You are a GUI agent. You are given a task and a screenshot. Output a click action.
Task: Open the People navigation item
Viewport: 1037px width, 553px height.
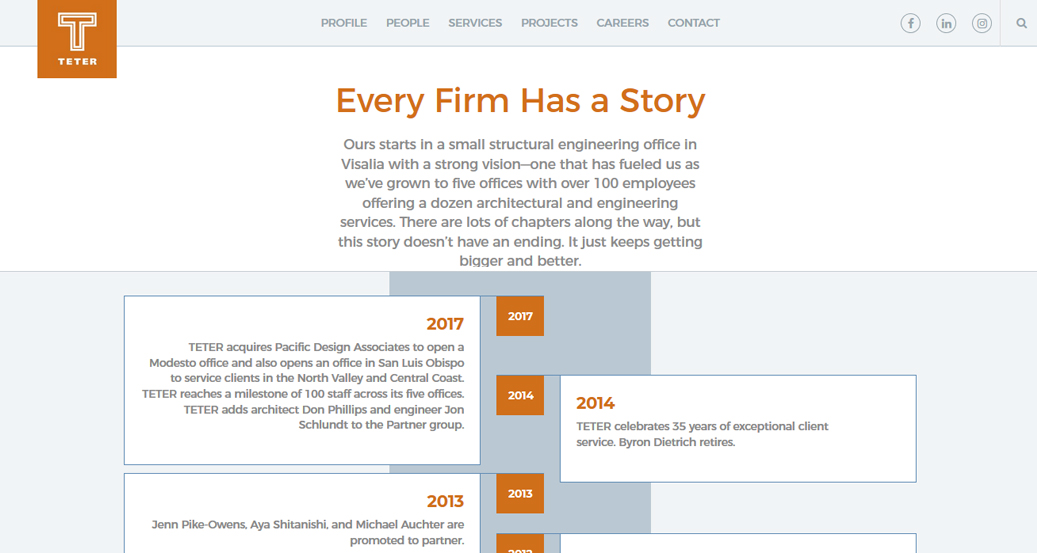[407, 23]
